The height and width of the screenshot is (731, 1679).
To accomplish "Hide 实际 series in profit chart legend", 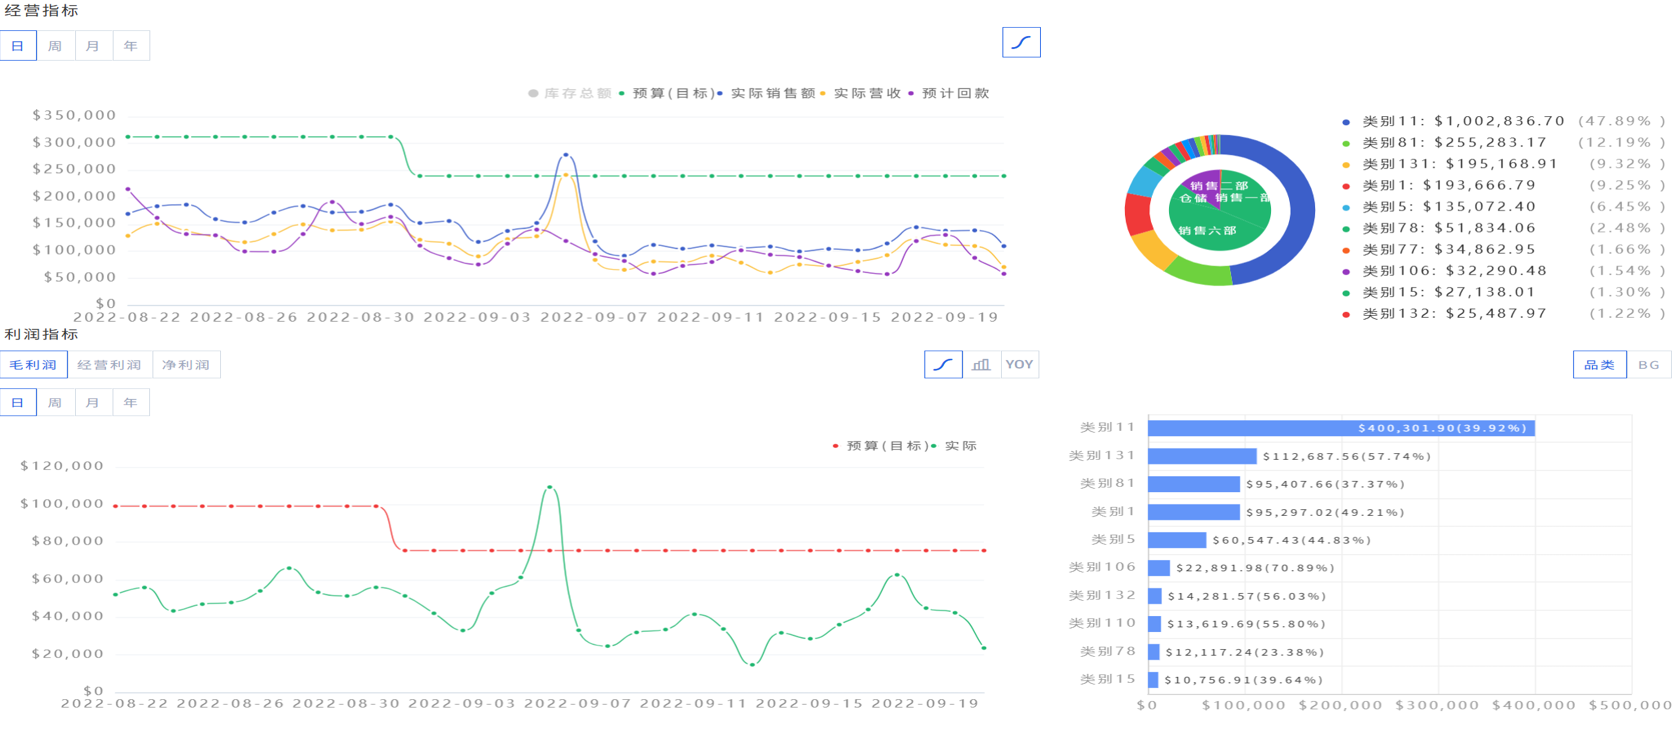I will (959, 446).
